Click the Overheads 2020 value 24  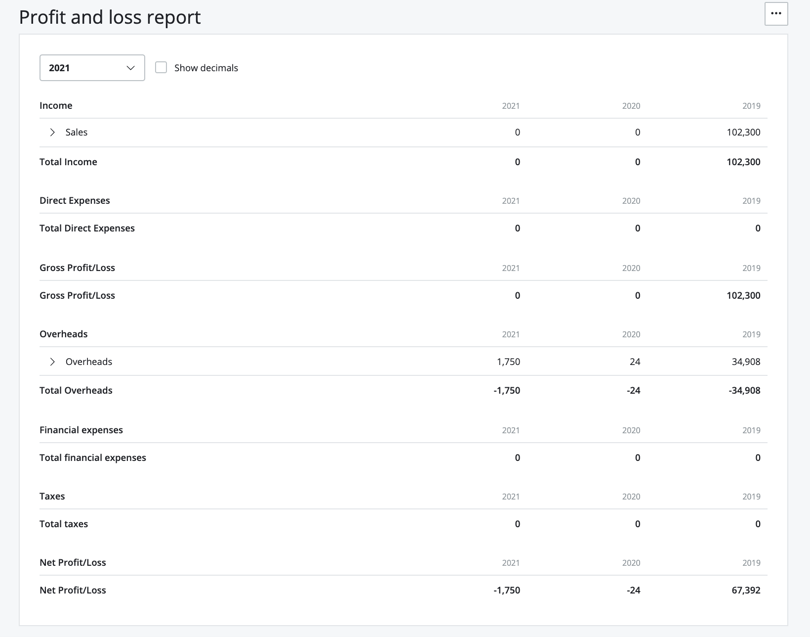[636, 361]
